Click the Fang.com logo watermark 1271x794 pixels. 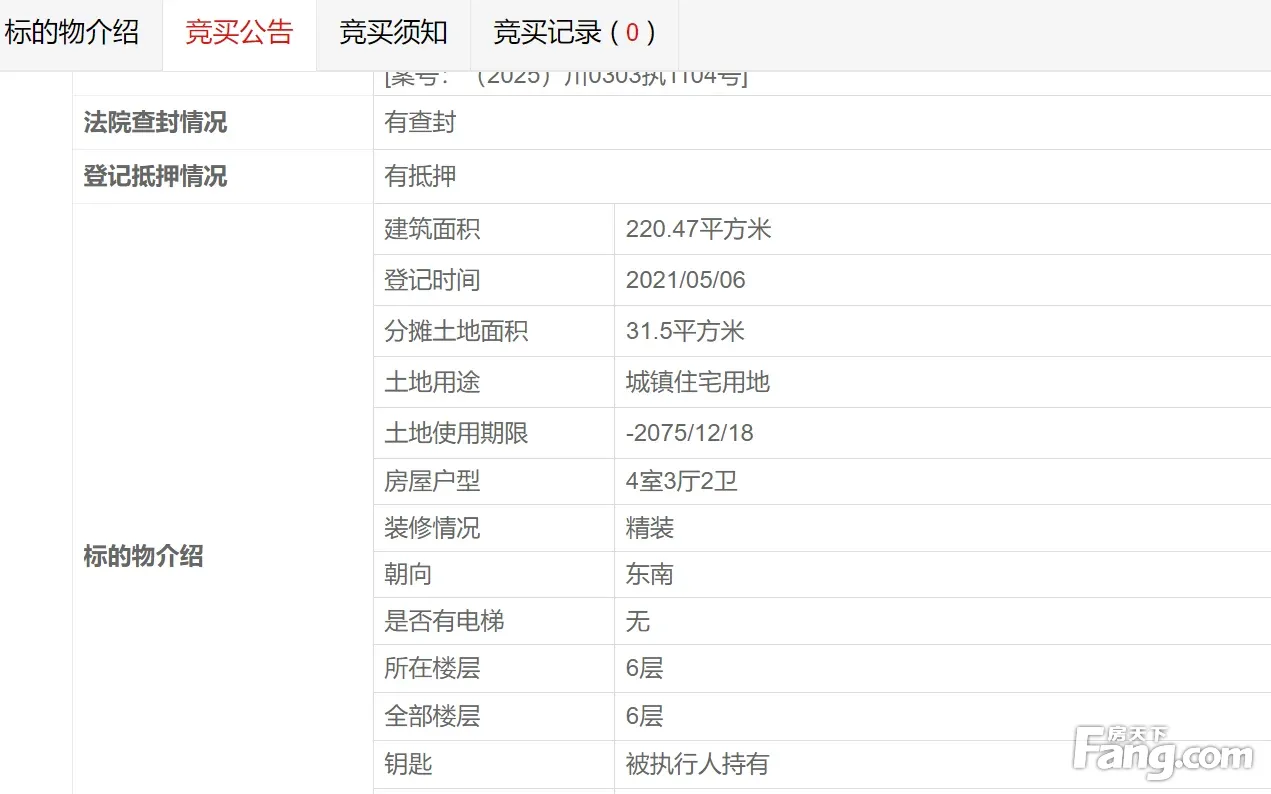coord(1162,752)
